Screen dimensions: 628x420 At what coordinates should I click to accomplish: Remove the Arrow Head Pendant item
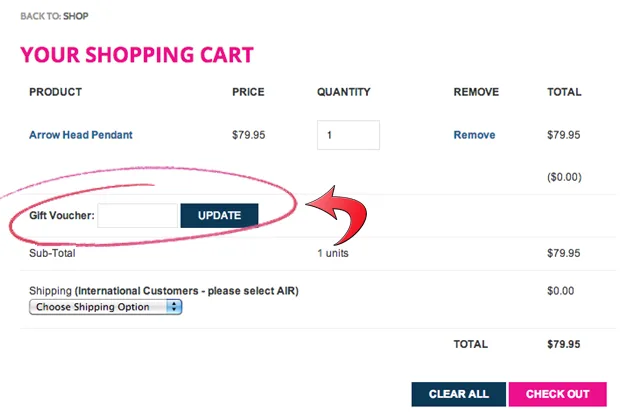[473, 135]
